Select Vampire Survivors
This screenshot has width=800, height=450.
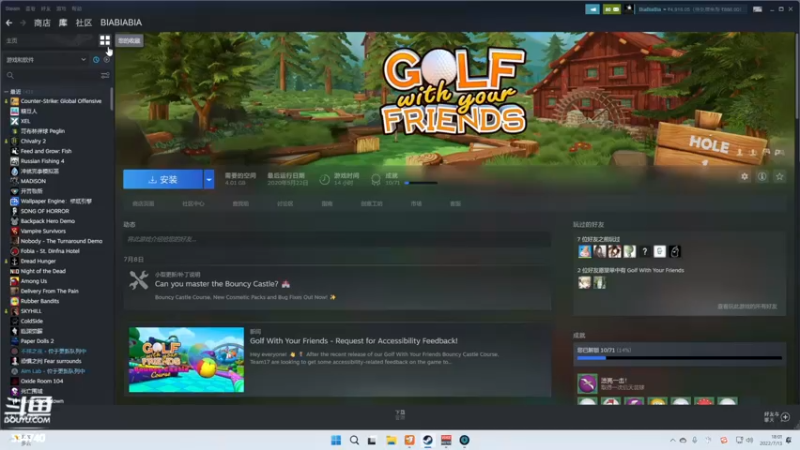43,231
